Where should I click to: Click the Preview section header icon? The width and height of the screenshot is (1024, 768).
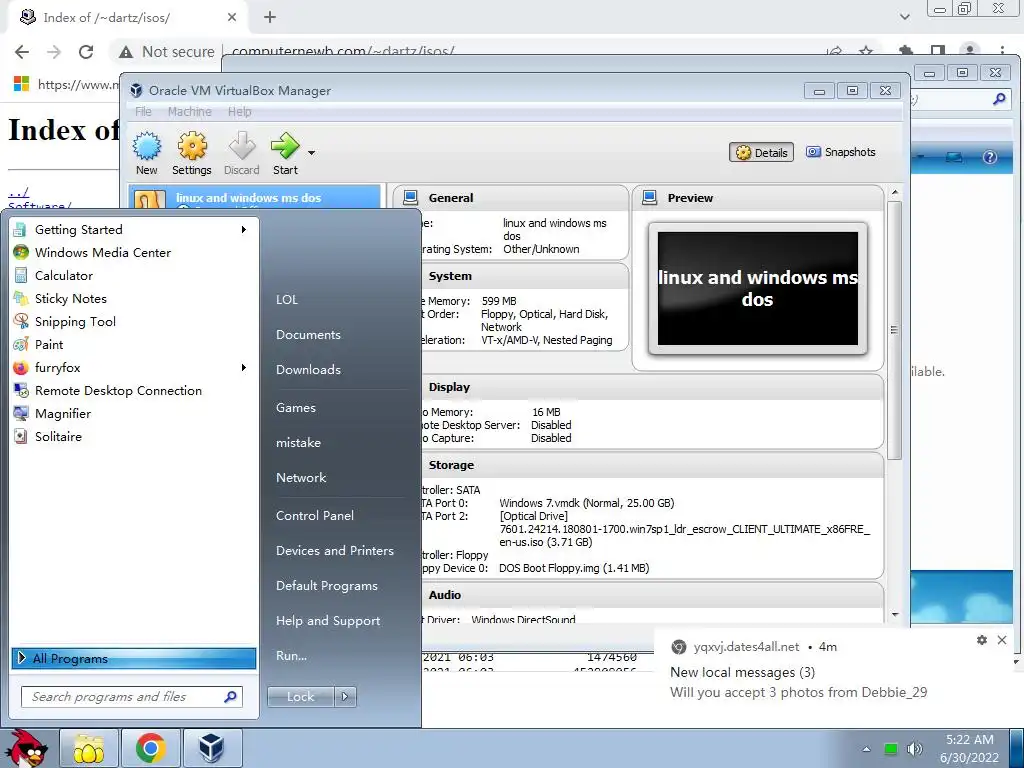coord(650,197)
